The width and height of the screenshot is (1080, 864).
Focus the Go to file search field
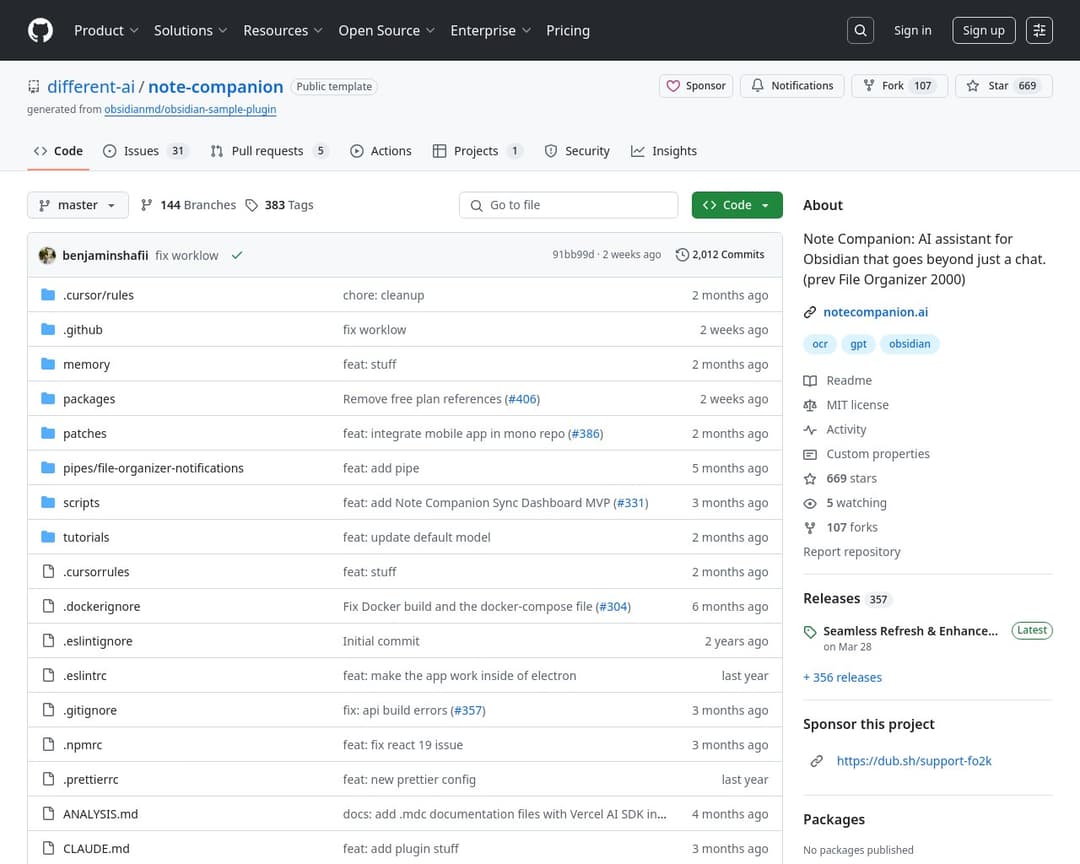(x=568, y=205)
